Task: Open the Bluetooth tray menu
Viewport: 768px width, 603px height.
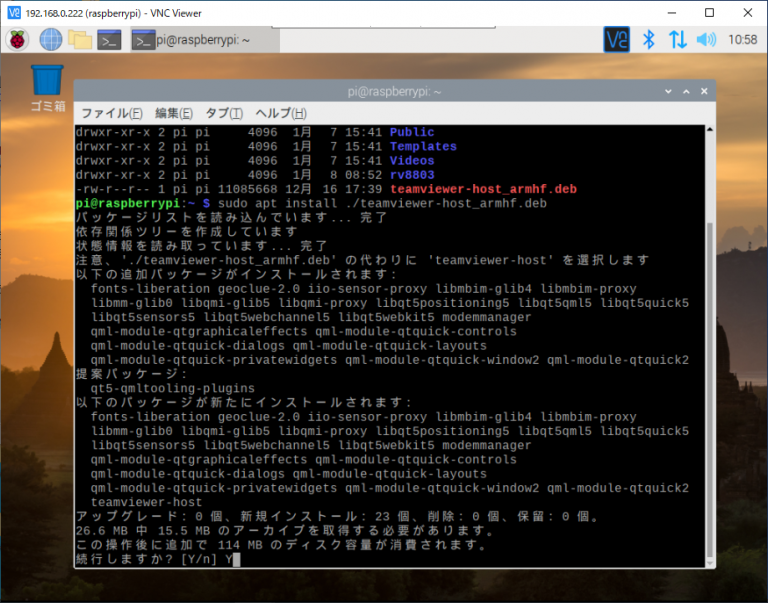Action: [x=648, y=39]
